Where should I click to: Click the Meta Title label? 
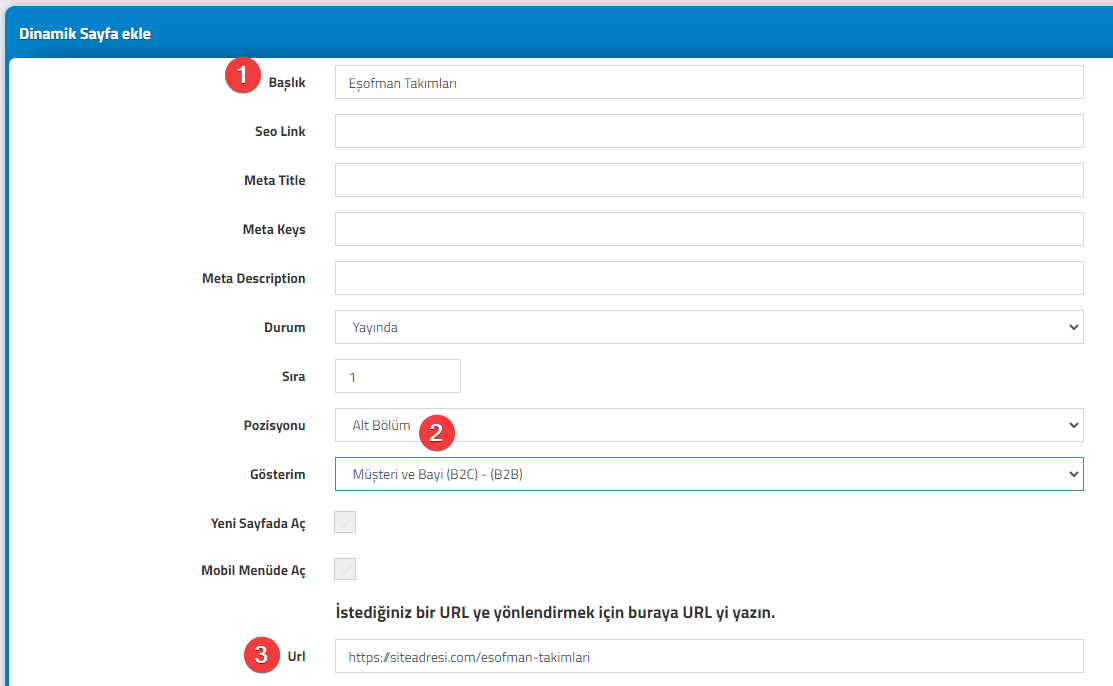coord(275,180)
